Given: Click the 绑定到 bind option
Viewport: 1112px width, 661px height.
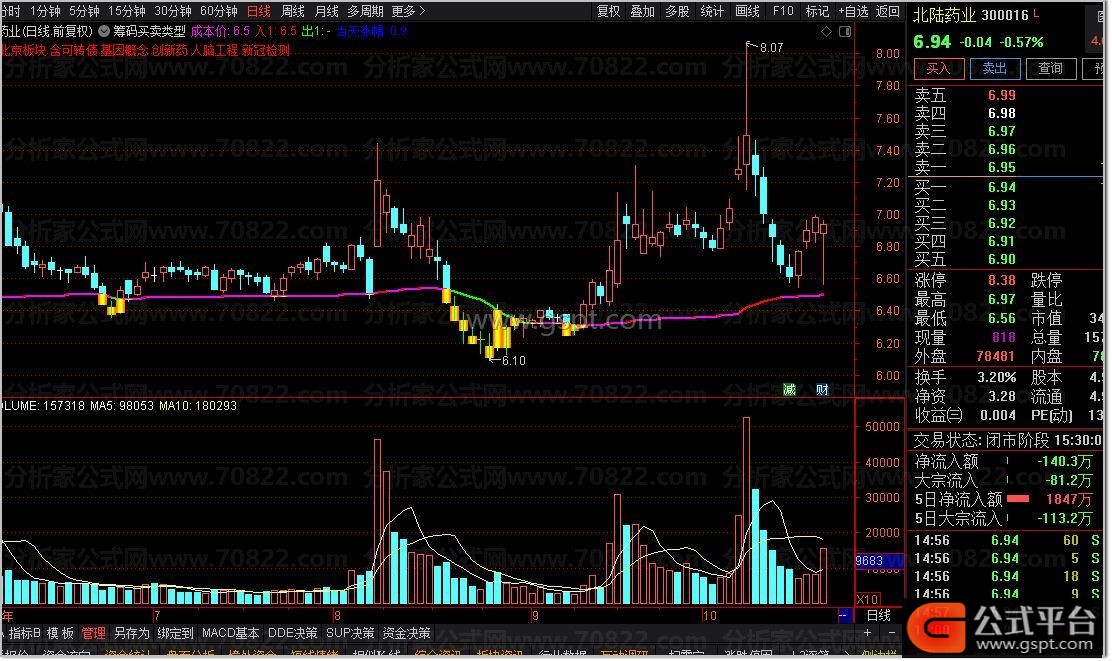Looking at the screenshot, I should tap(175, 633).
